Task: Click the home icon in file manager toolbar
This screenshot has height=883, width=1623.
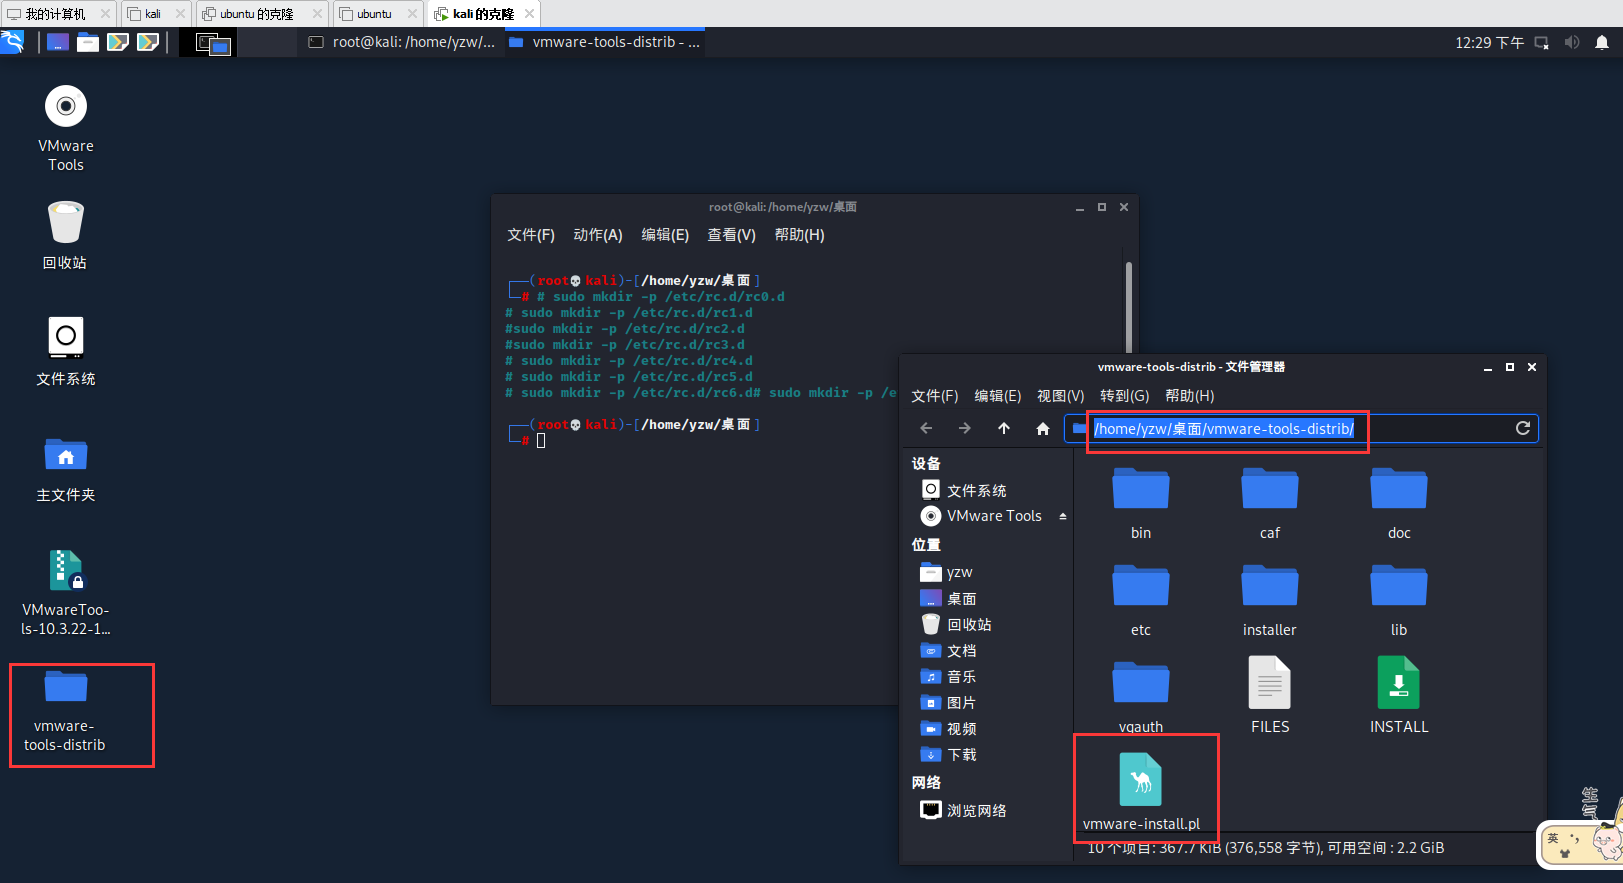Action: 1043,429
